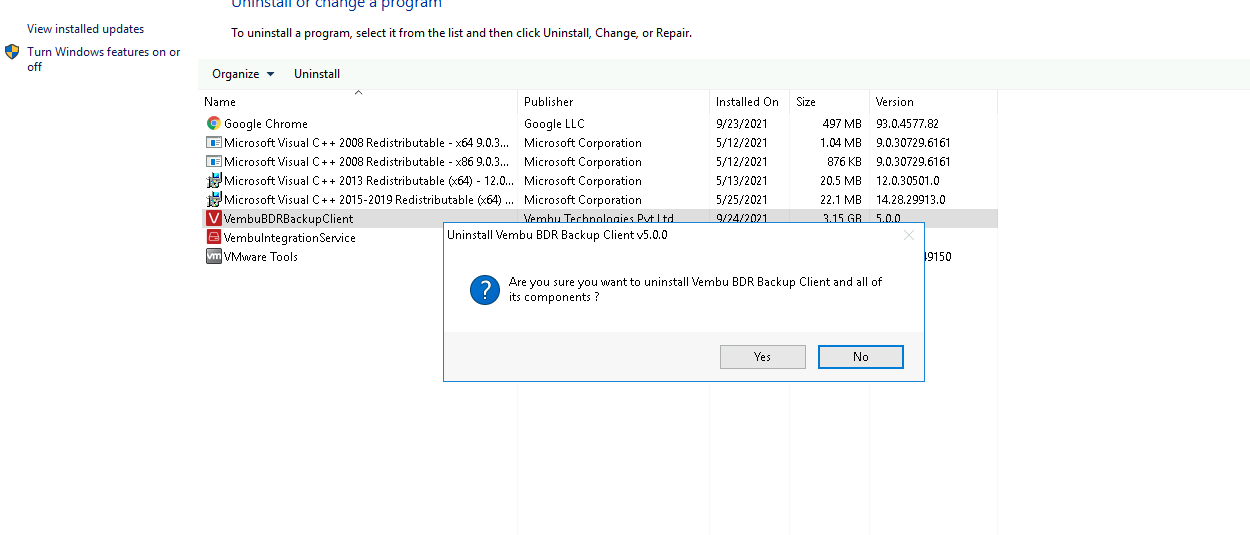Click the Visual C++ 2008 x64 icon

(213, 143)
